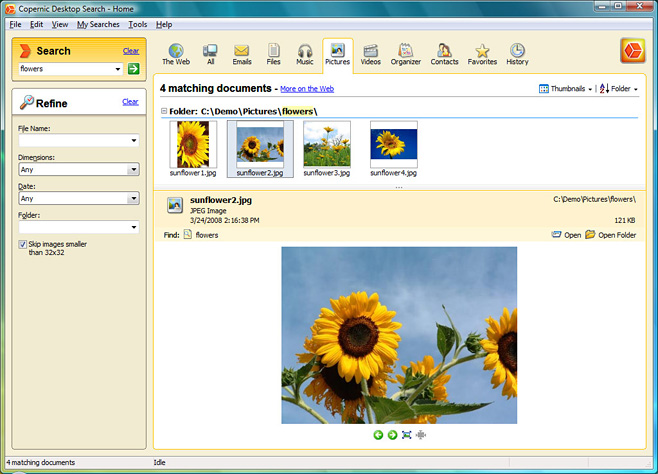Expand the File Name dropdown
Viewport: 658px width, 474px height.
coord(134,141)
